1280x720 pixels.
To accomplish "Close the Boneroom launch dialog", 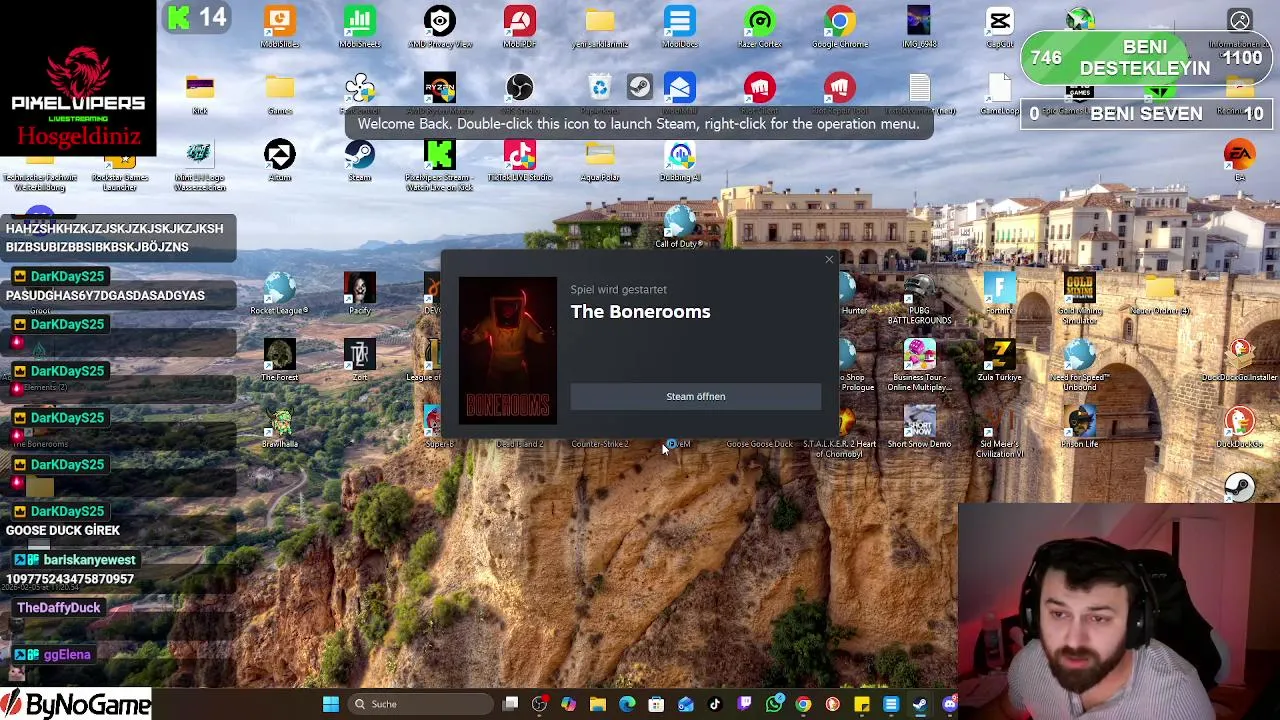I will (829, 260).
